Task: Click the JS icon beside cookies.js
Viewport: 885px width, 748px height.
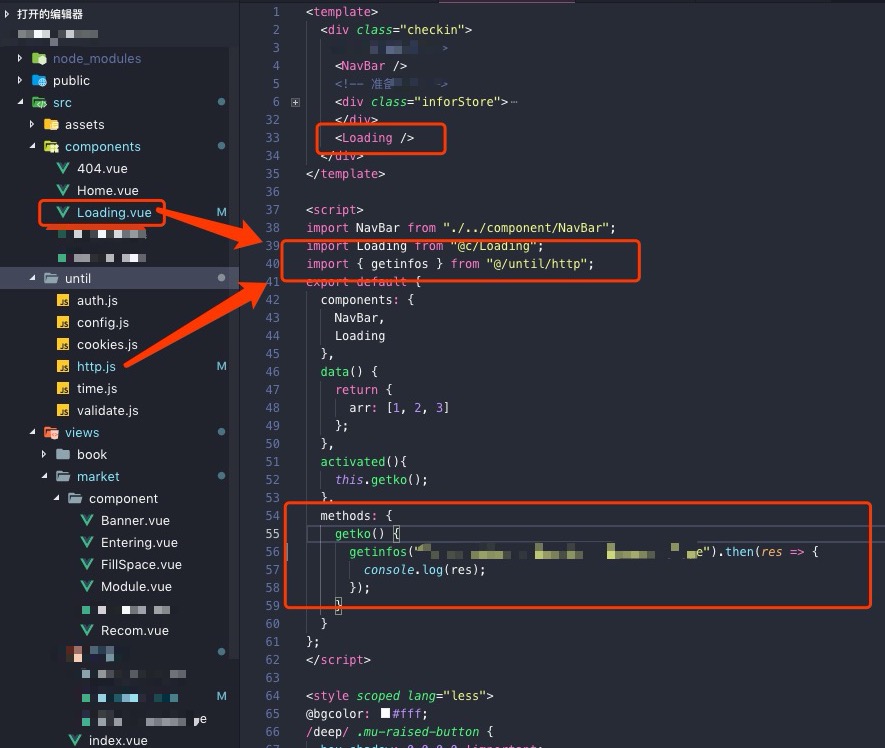Action: click(63, 344)
